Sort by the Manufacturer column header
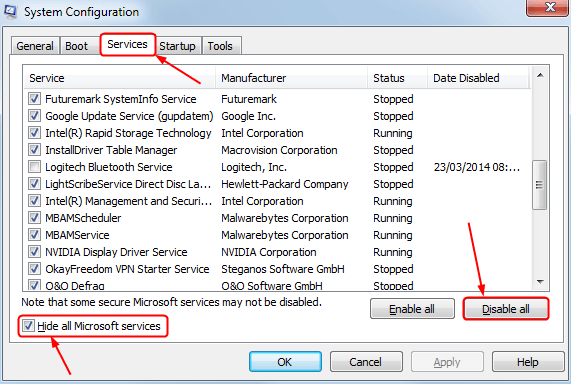 [292, 78]
